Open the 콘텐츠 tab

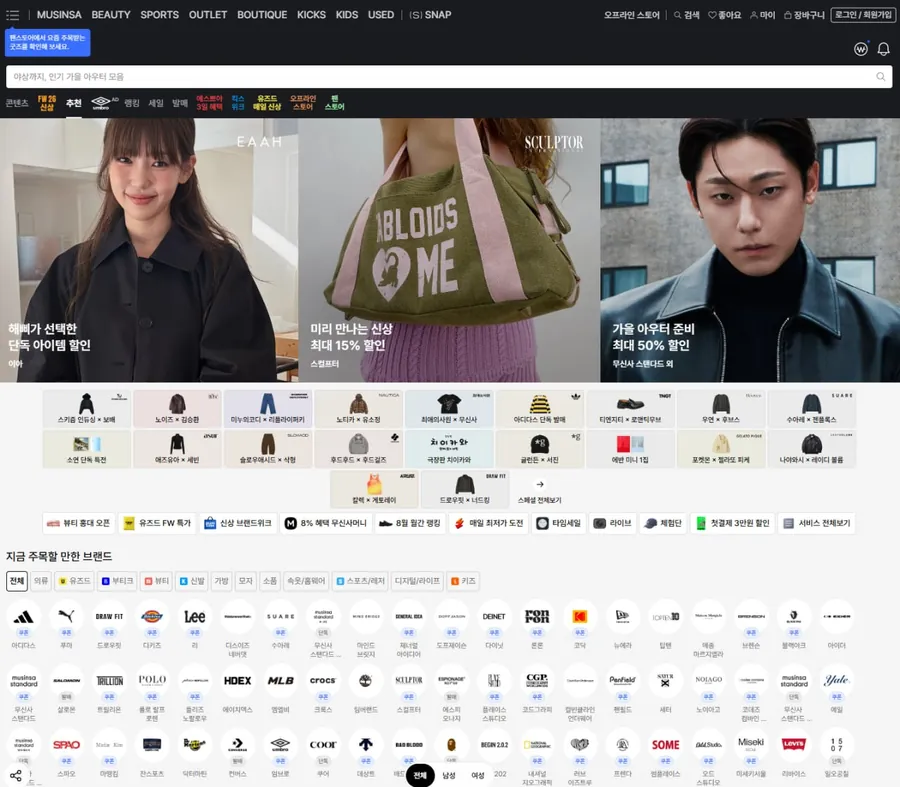[17, 103]
